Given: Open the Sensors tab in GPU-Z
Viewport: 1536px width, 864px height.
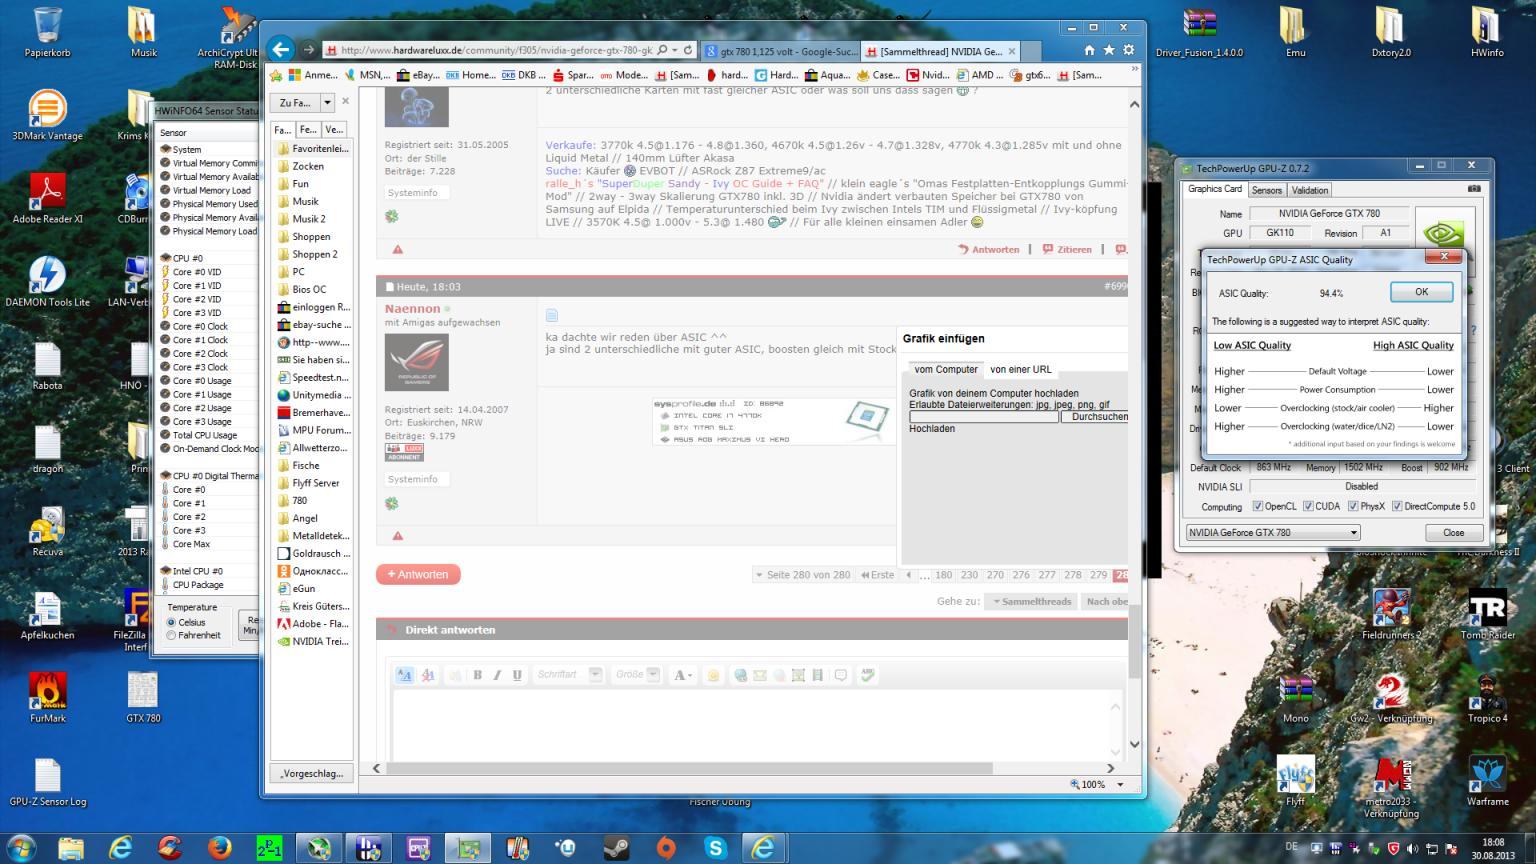Looking at the screenshot, I should point(1266,190).
